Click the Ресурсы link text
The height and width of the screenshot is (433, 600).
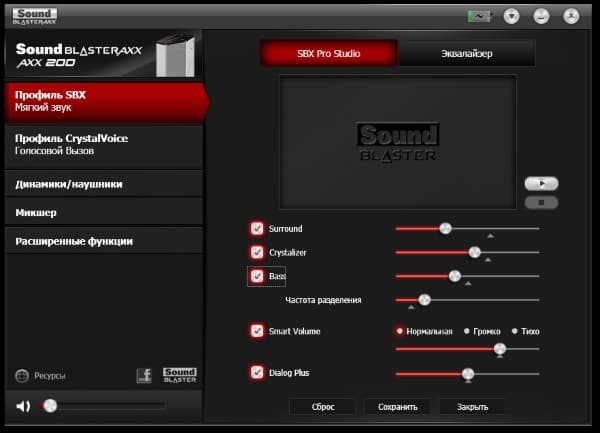(50, 376)
